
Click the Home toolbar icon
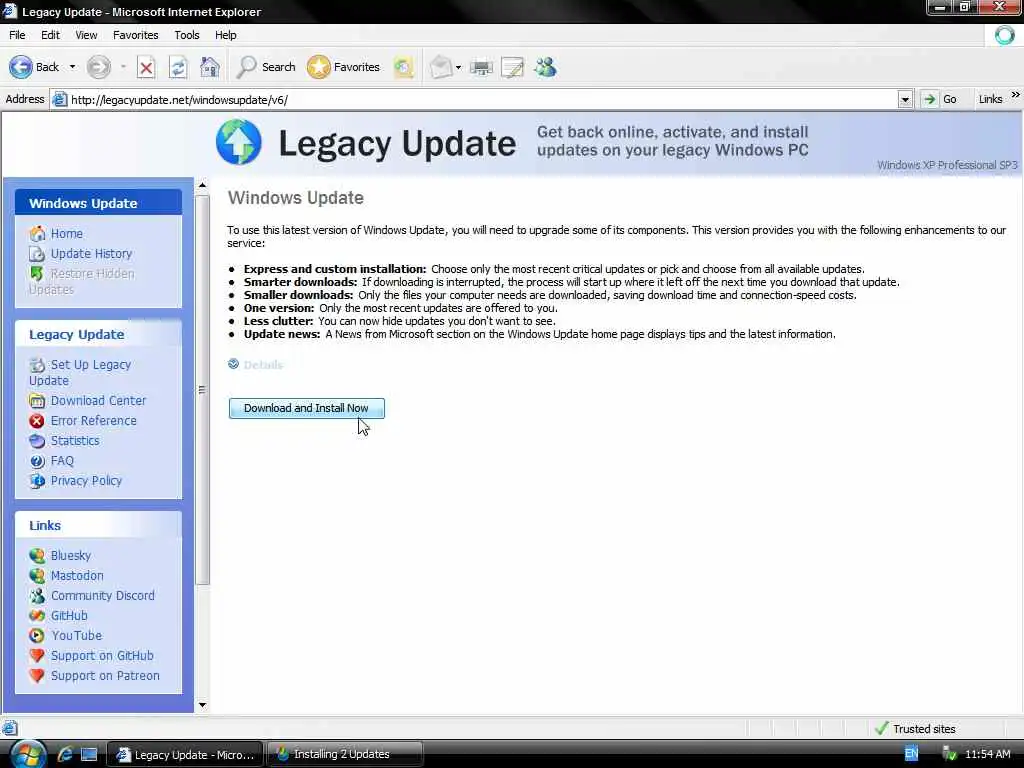(210, 67)
